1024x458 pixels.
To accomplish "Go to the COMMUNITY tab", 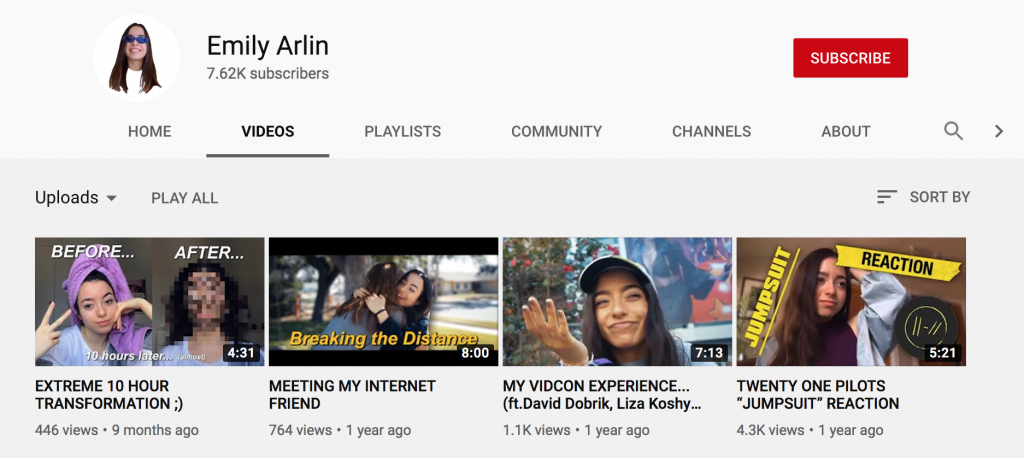I will click(556, 131).
